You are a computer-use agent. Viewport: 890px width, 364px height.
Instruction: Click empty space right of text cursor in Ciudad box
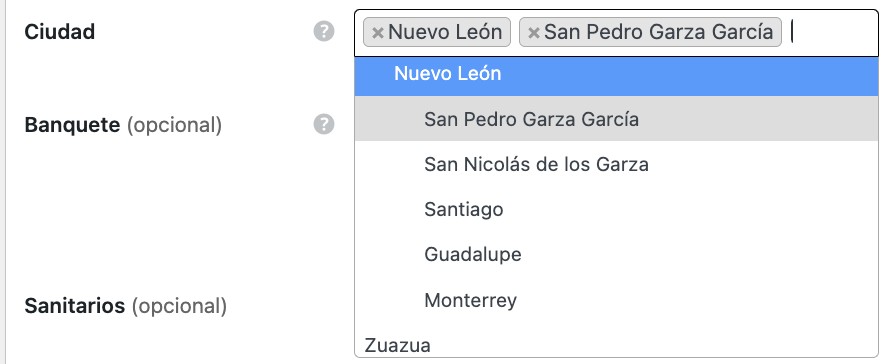pyautogui.click(x=834, y=32)
